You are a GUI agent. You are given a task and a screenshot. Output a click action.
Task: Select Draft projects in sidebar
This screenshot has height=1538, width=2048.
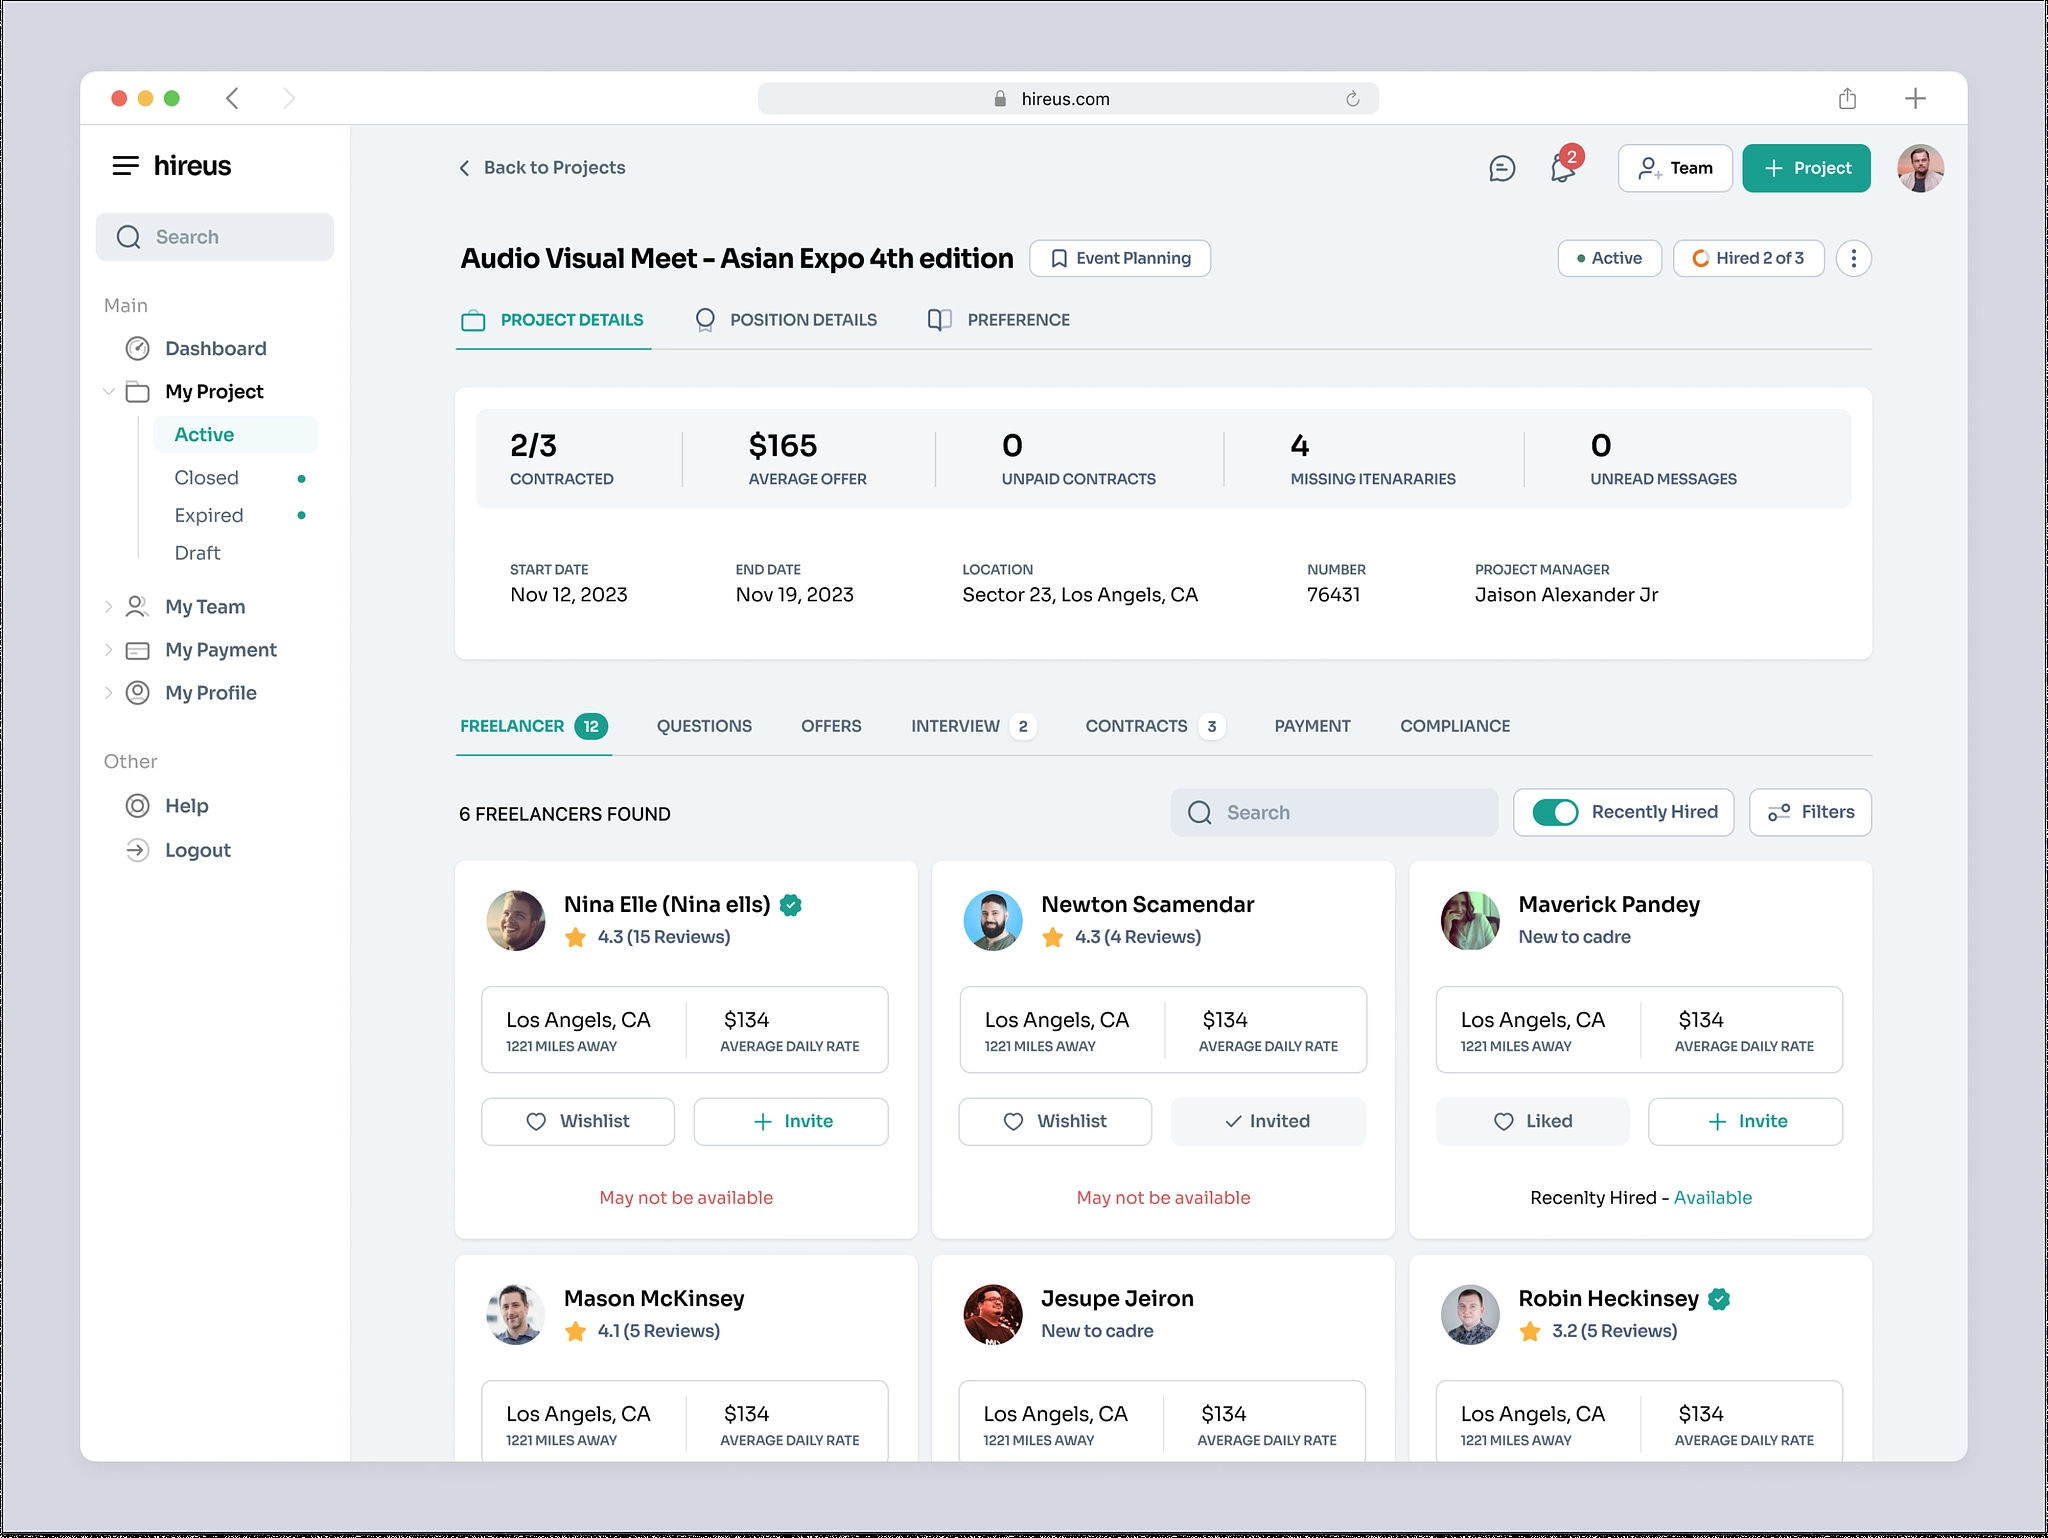tap(197, 553)
